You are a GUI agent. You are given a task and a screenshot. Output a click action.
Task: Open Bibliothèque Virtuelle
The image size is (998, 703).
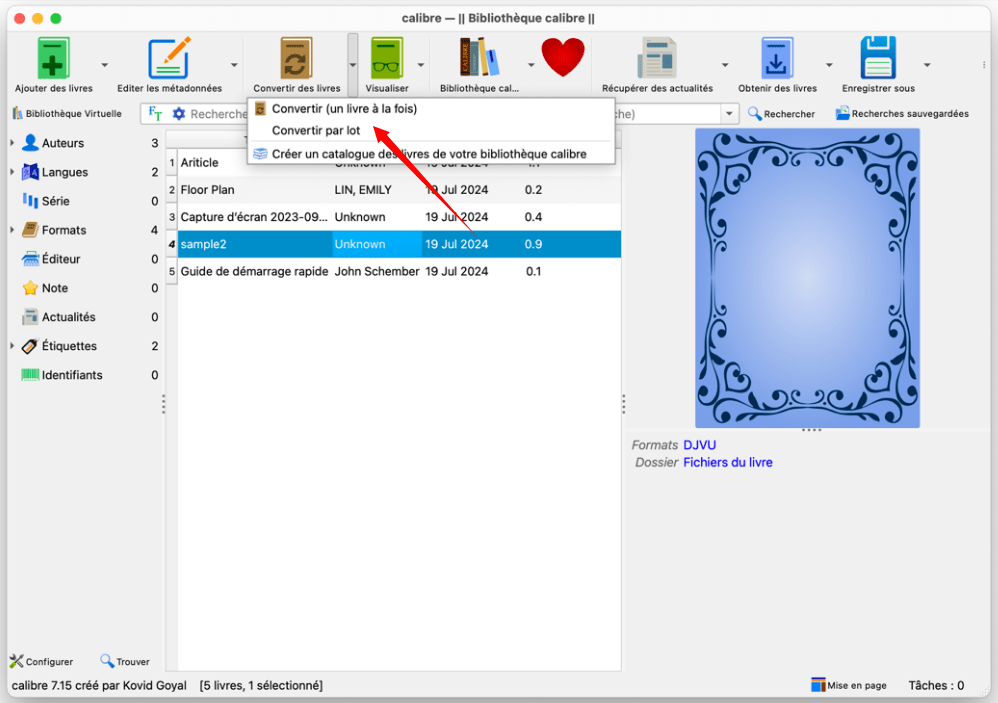click(67, 113)
